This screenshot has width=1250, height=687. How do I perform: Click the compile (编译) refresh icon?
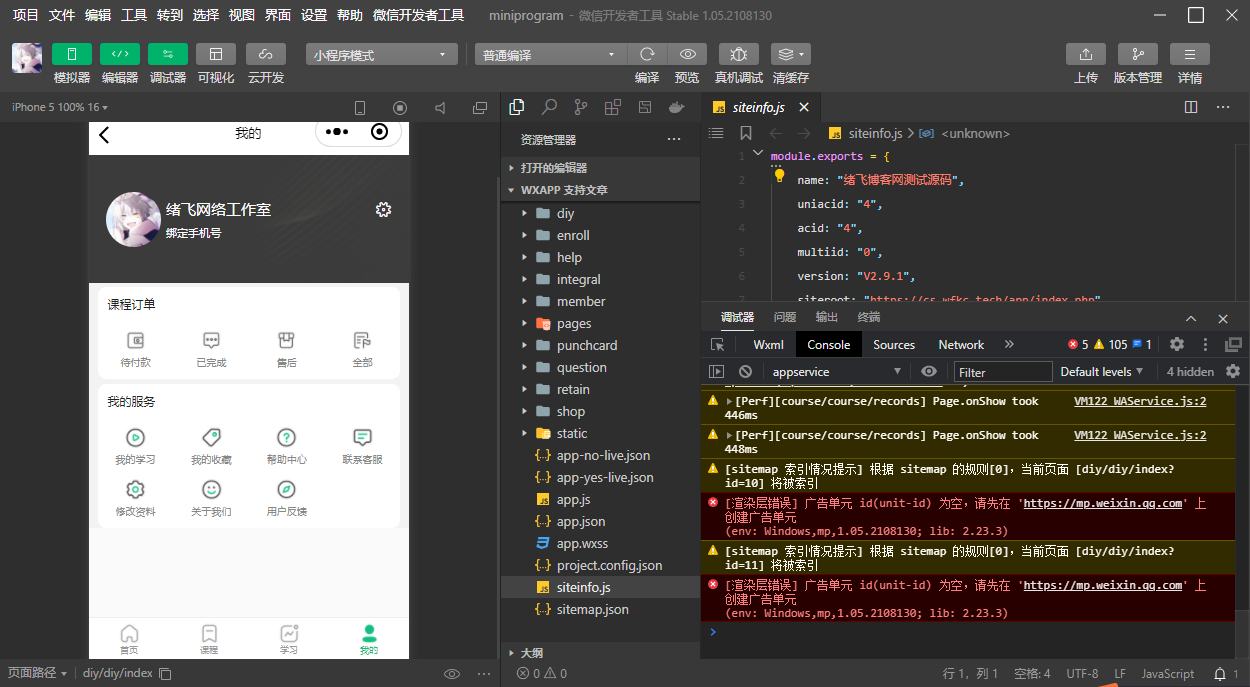(647, 54)
